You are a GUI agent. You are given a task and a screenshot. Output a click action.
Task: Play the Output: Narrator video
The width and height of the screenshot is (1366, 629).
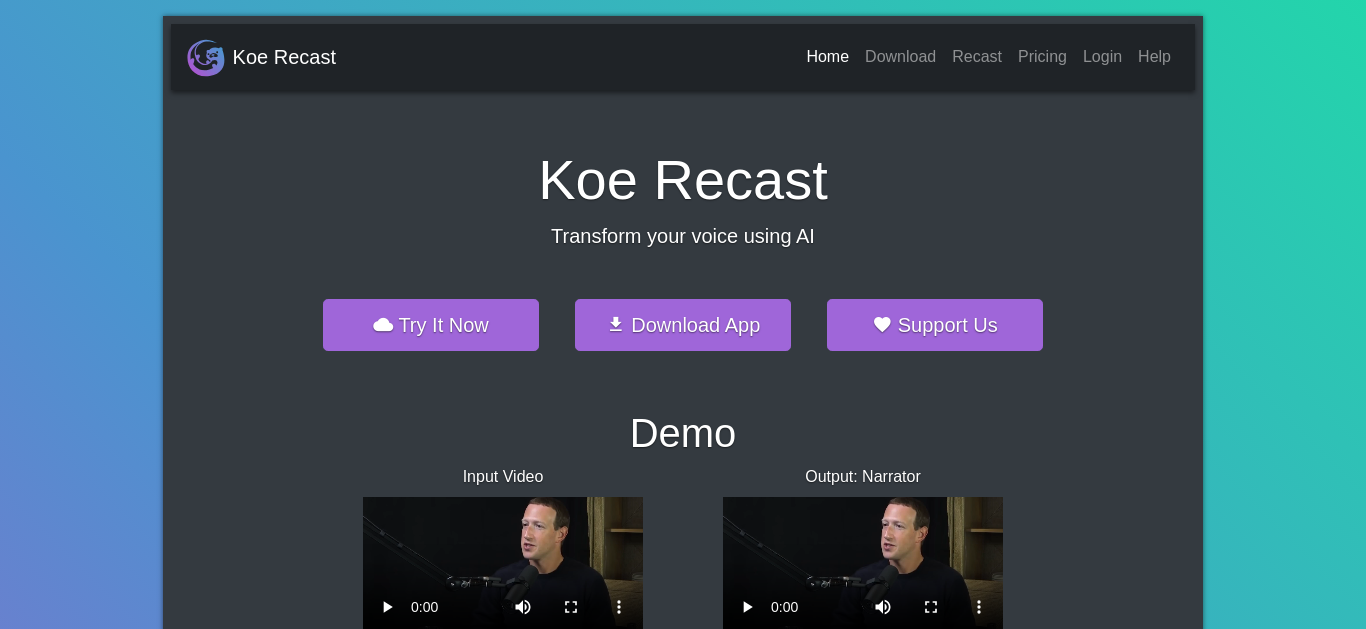pos(748,607)
